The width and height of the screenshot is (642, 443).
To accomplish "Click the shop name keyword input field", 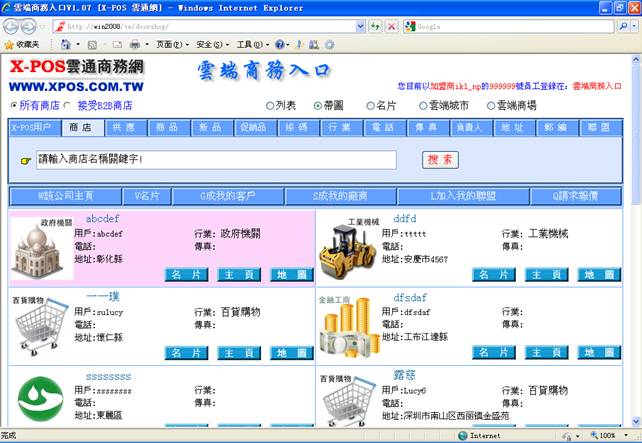I will pyautogui.click(x=216, y=160).
